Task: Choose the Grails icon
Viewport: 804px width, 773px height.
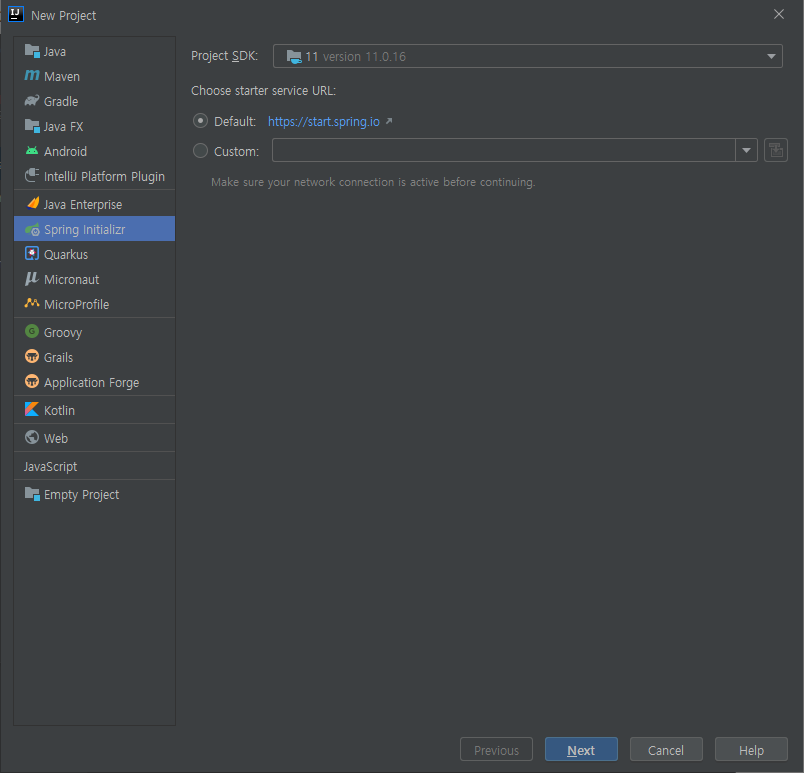Action: coord(32,356)
